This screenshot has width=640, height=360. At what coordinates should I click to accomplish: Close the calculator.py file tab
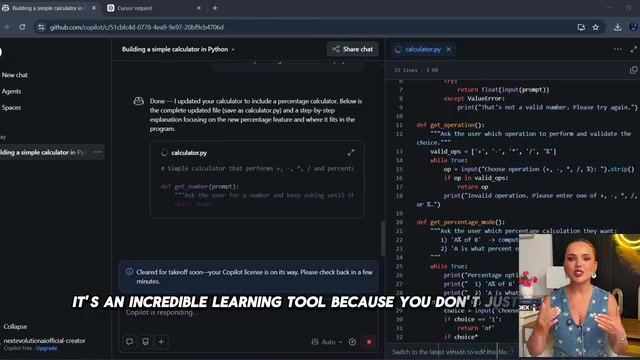(x=449, y=49)
